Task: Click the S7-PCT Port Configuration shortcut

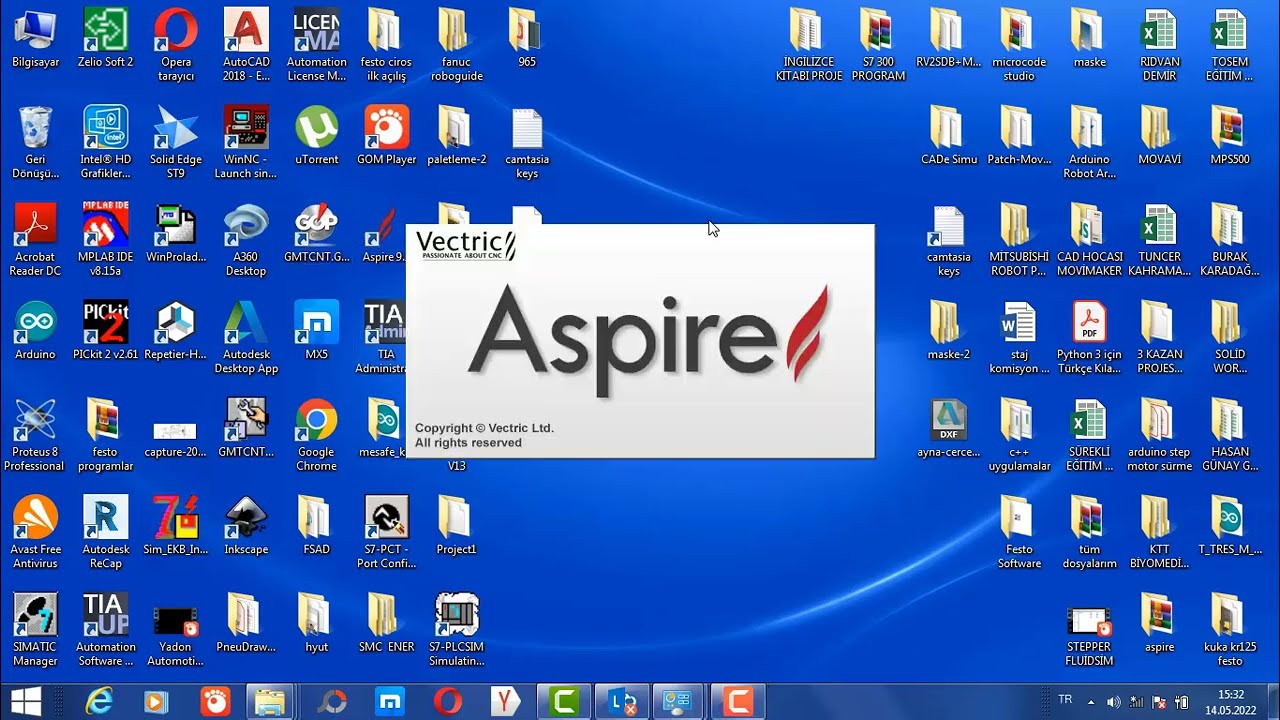Action: tap(387, 534)
